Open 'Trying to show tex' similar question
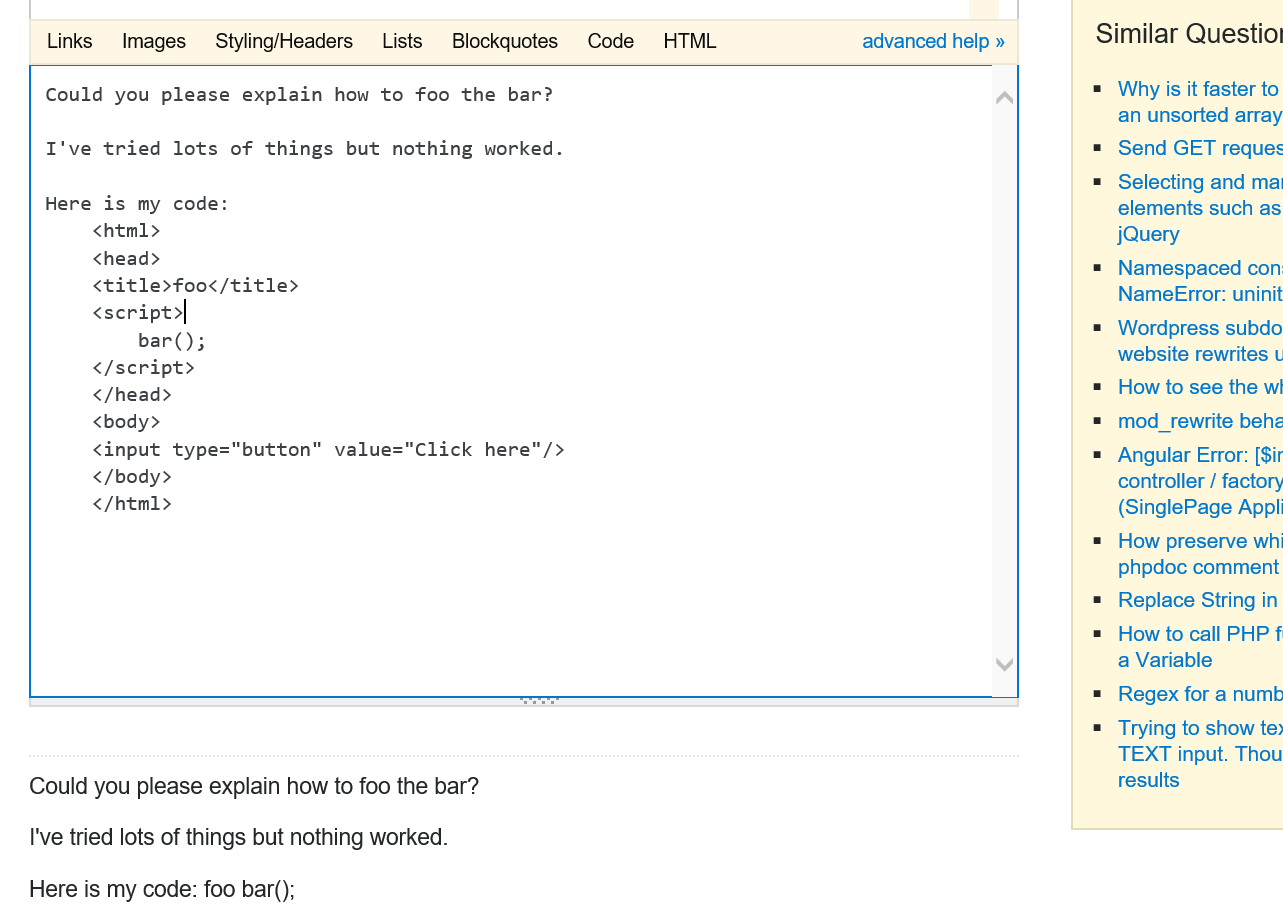 pyautogui.click(x=1200, y=754)
